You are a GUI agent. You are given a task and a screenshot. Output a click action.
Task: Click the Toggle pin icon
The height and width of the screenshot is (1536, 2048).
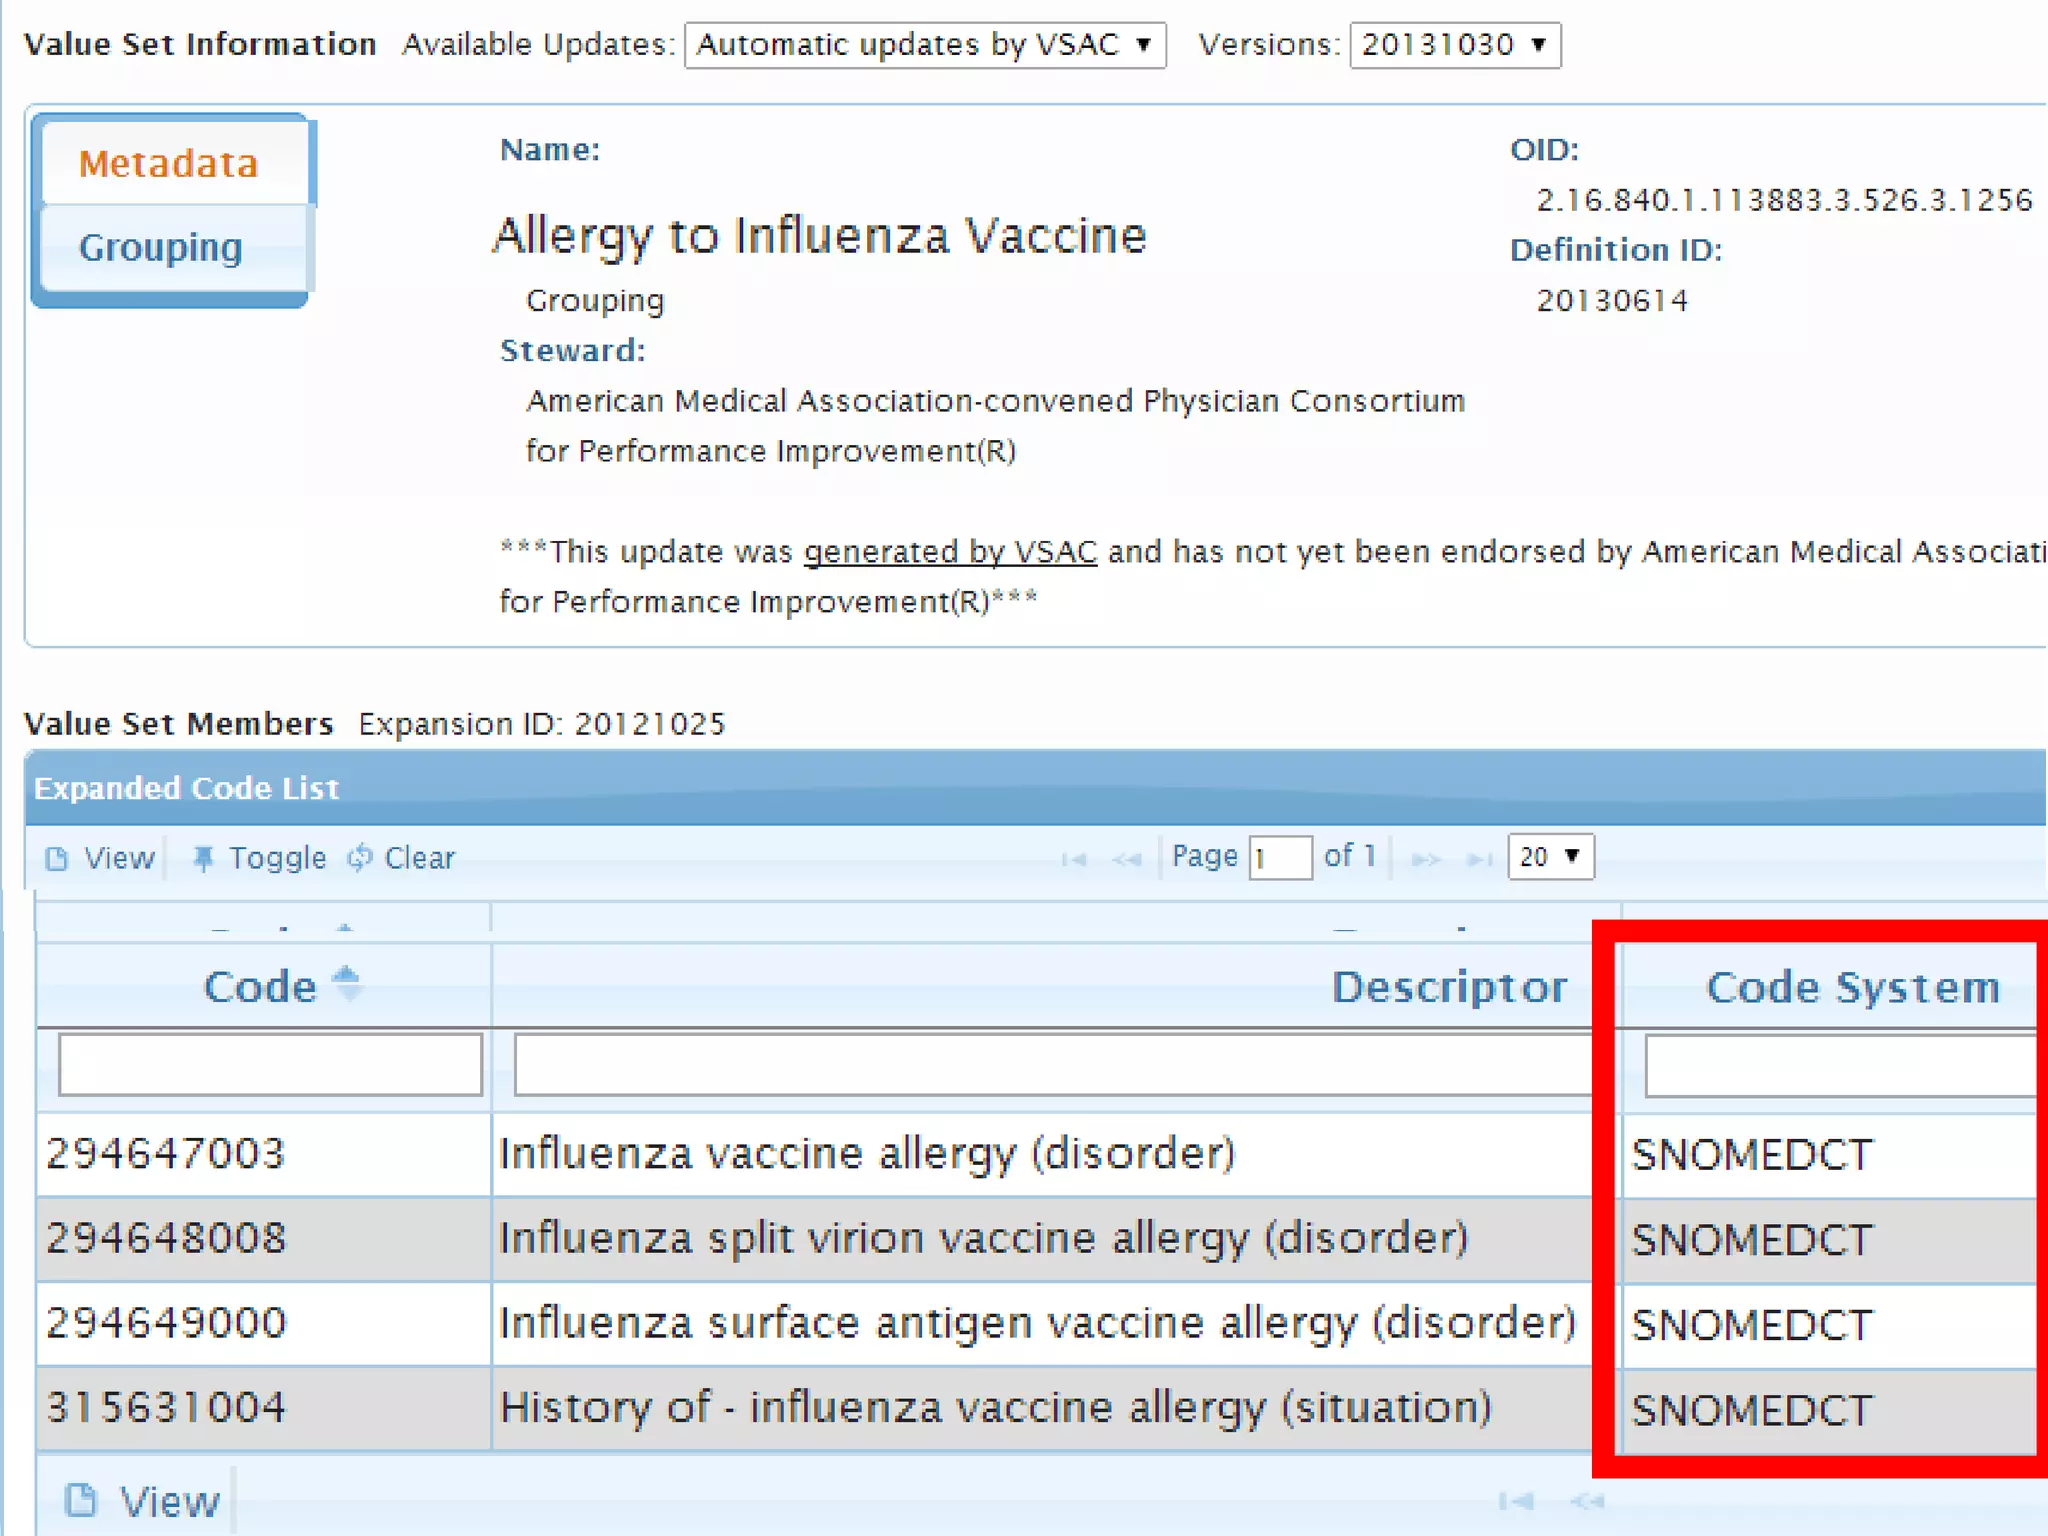203,858
